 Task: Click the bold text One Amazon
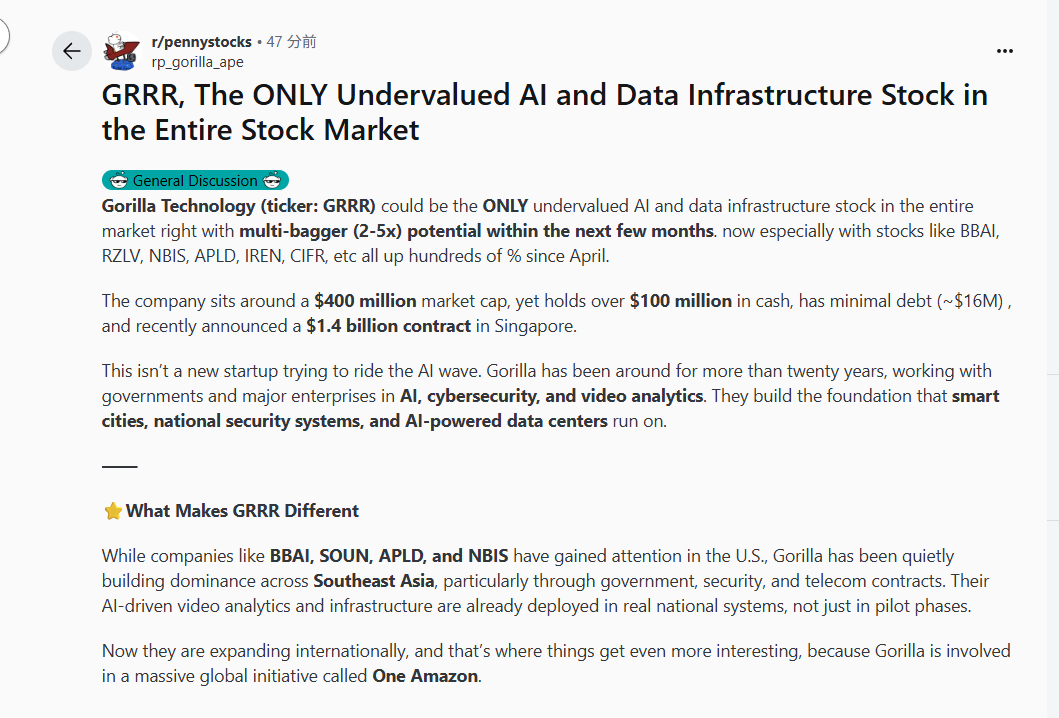click(426, 676)
